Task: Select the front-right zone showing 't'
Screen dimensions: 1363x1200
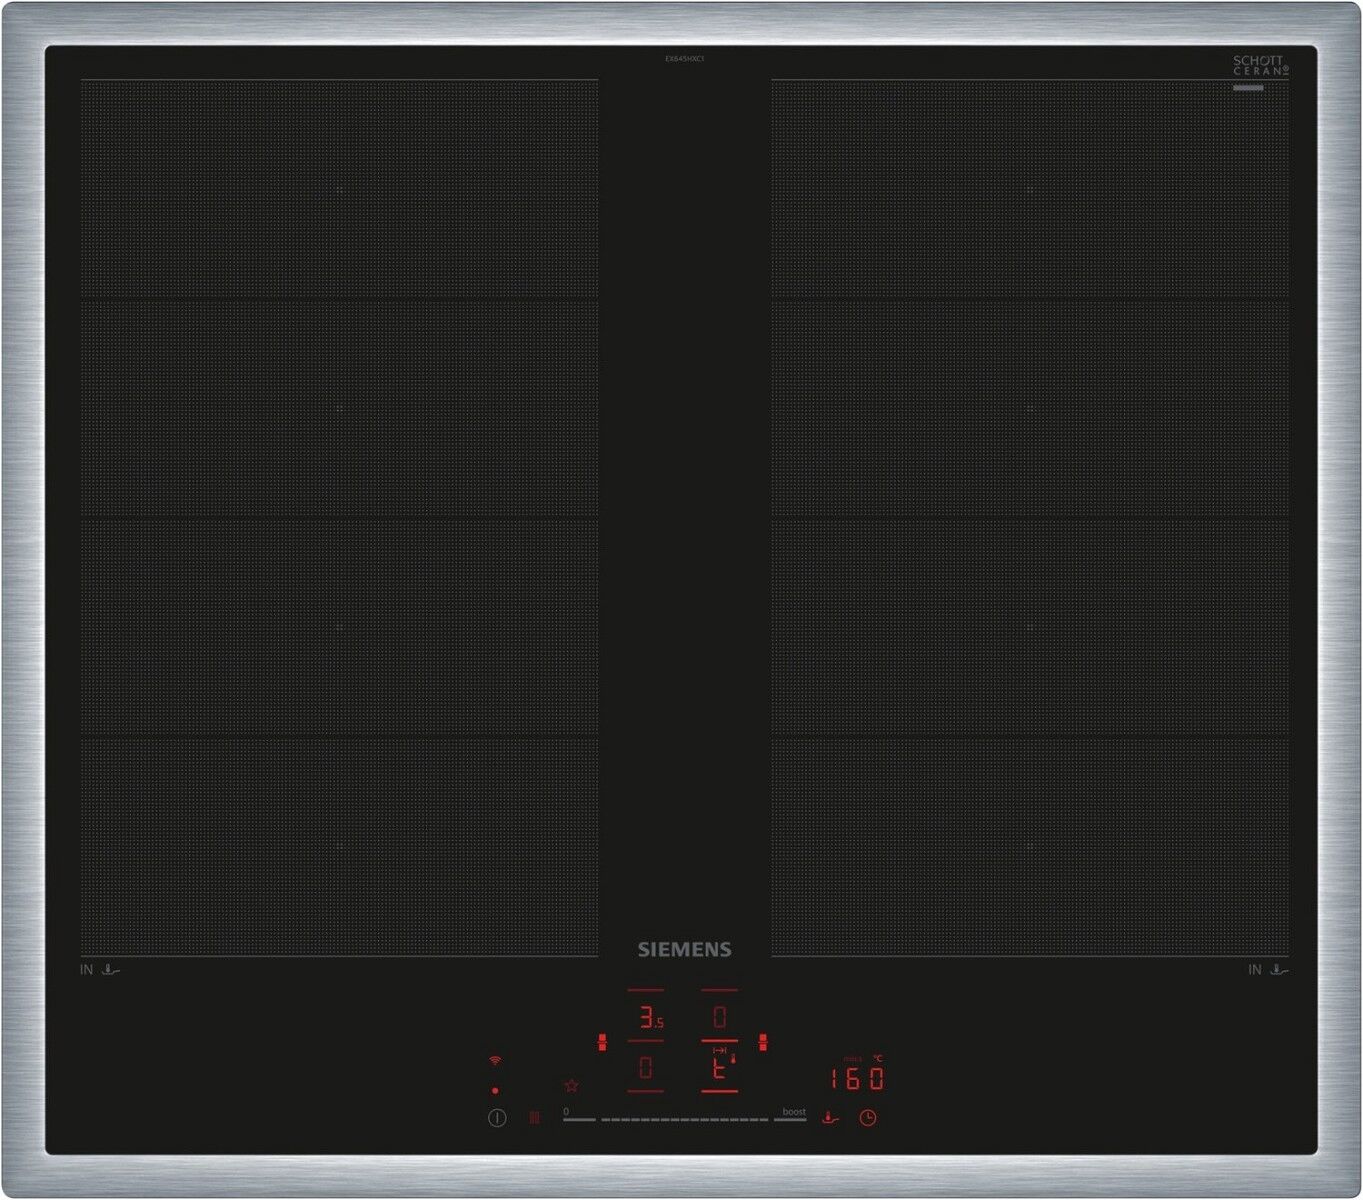Action: coord(719,1069)
